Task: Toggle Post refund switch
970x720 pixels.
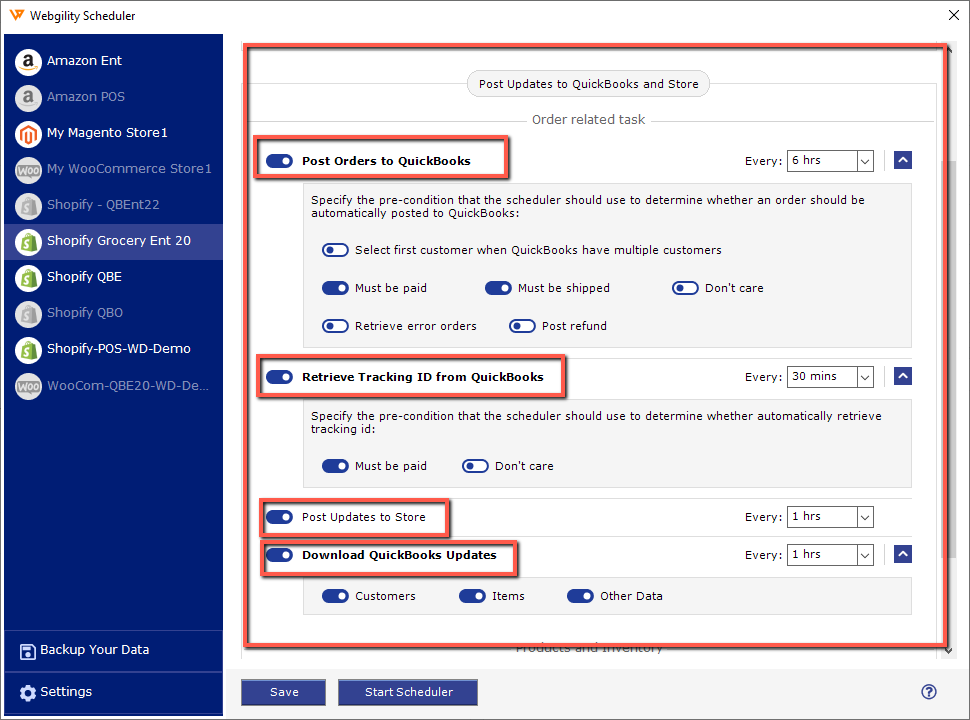Action: 522,326
